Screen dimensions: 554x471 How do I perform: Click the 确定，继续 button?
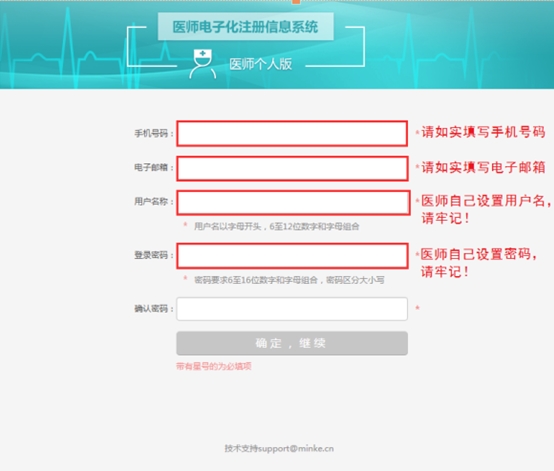coord(292,343)
